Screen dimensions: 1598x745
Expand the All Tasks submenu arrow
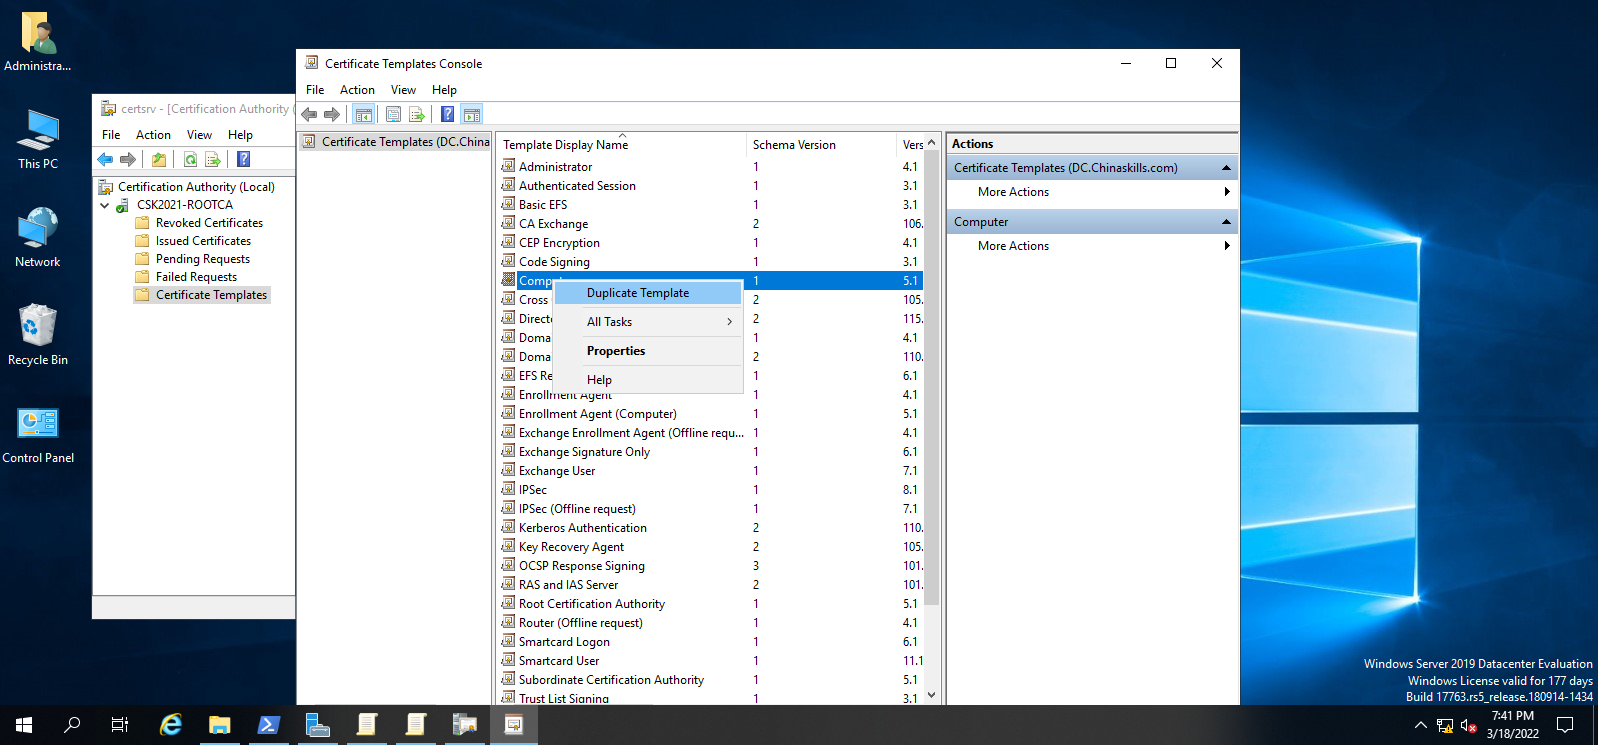point(729,322)
